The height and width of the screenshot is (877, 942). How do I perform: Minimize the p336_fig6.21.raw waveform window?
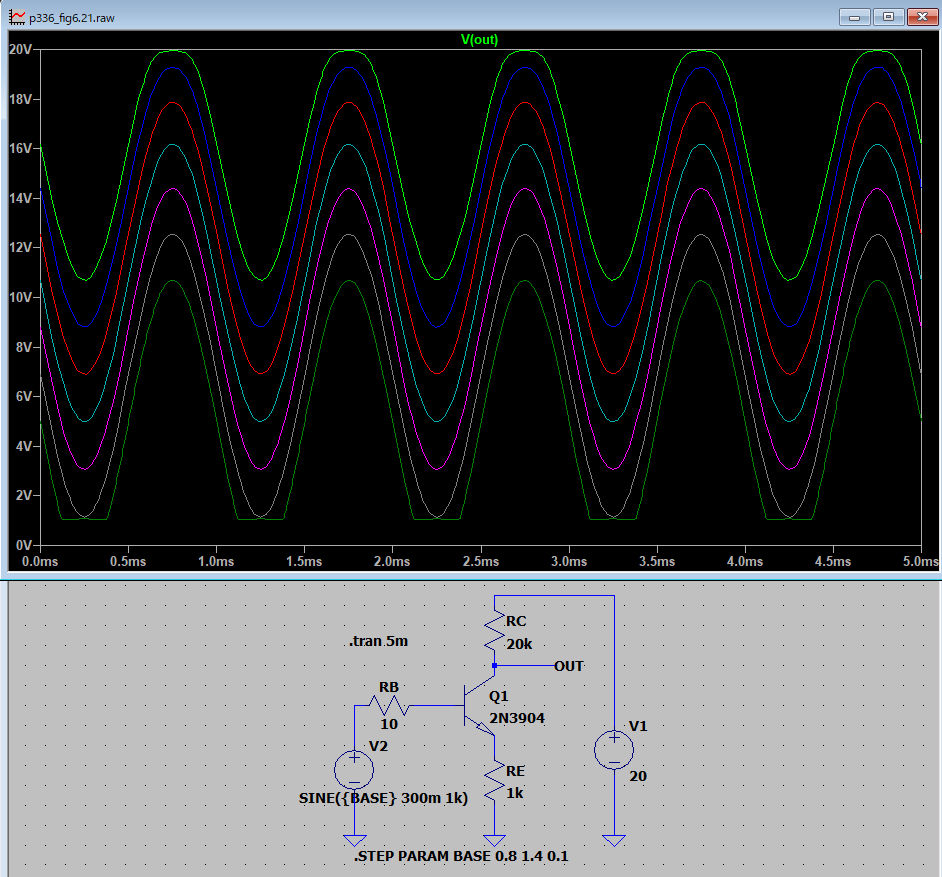pyautogui.click(x=855, y=17)
